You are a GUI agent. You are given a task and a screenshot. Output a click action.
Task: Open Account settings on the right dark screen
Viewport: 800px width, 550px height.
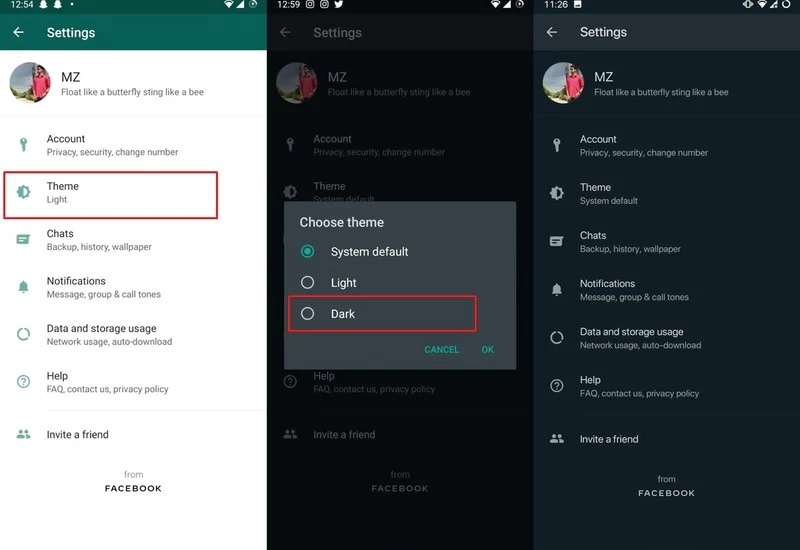[643, 145]
